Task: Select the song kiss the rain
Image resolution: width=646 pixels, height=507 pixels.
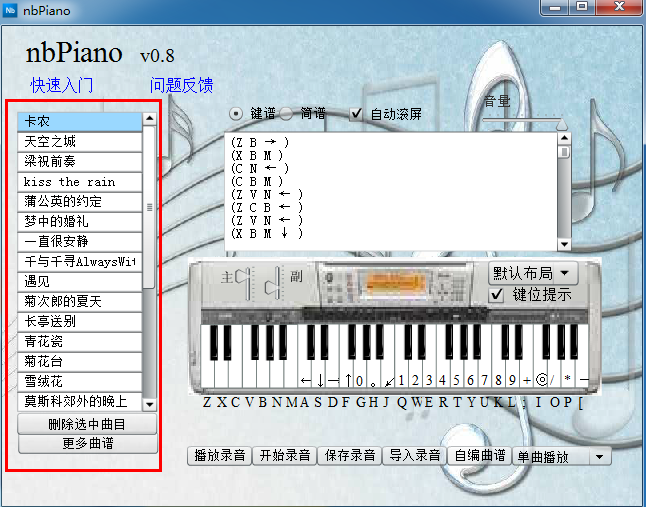Action: (x=80, y=182)
